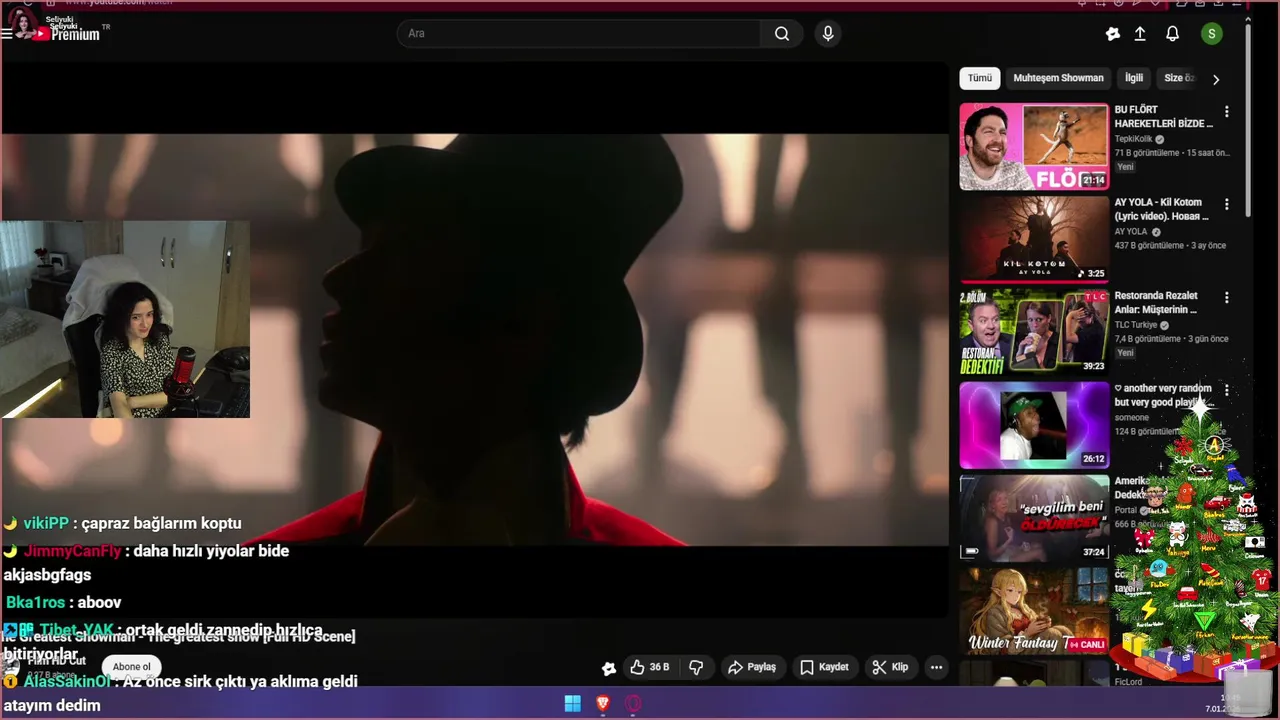Click the 'Bka1ros' chat username
This screenshot has width=1280, height=720.
[x=35, y=603]
